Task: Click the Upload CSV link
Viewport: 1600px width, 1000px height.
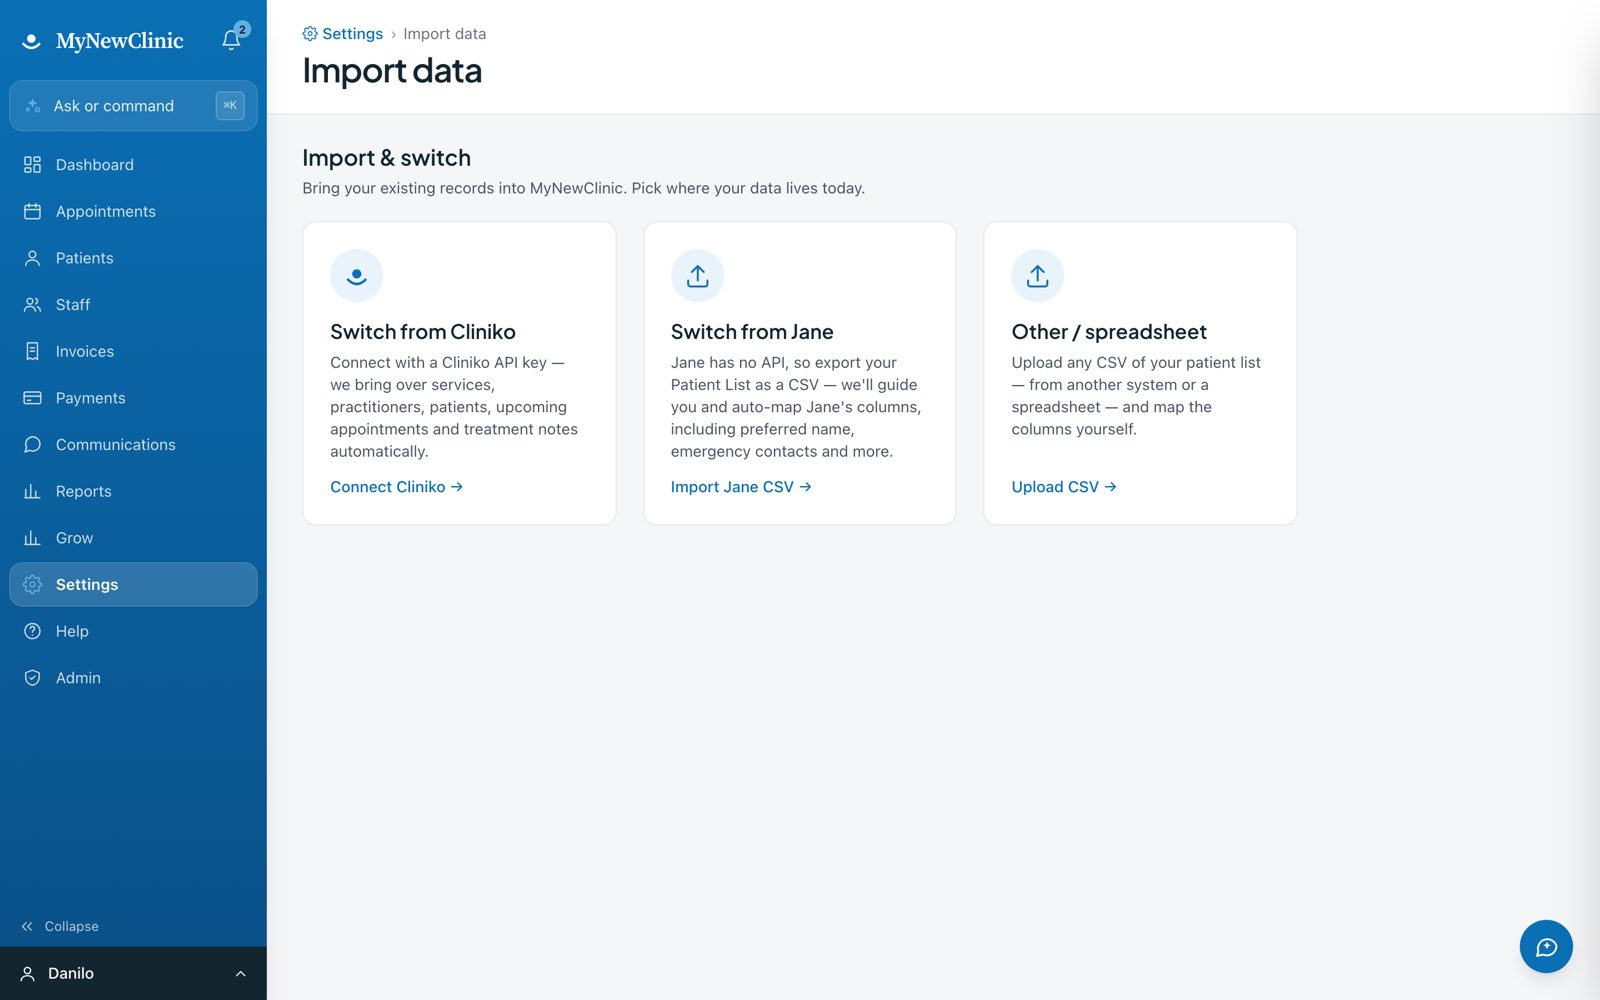Action: [1064, 487]
